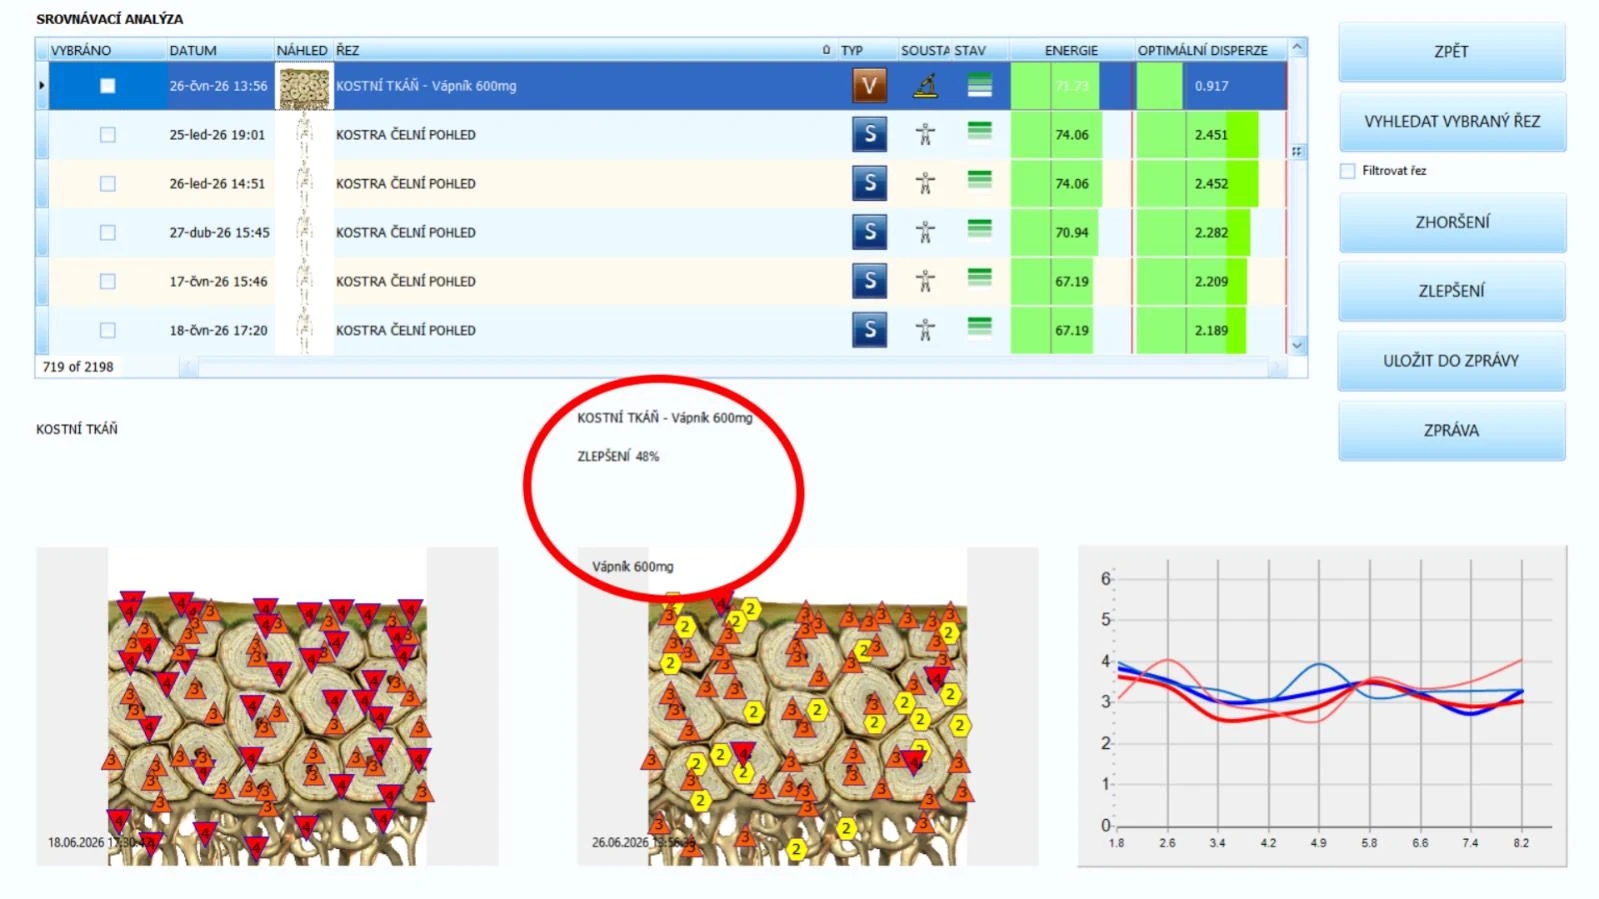
Task: Click the blue S type icon for 18-čvn-26 row
Action: (x=869, y=330)
